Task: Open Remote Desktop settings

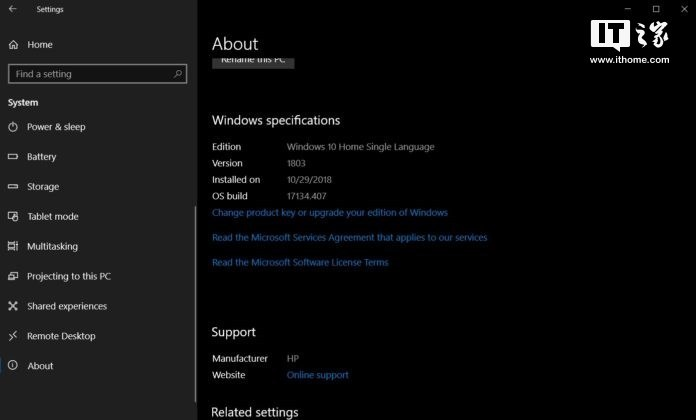Action: pos(61,336)
